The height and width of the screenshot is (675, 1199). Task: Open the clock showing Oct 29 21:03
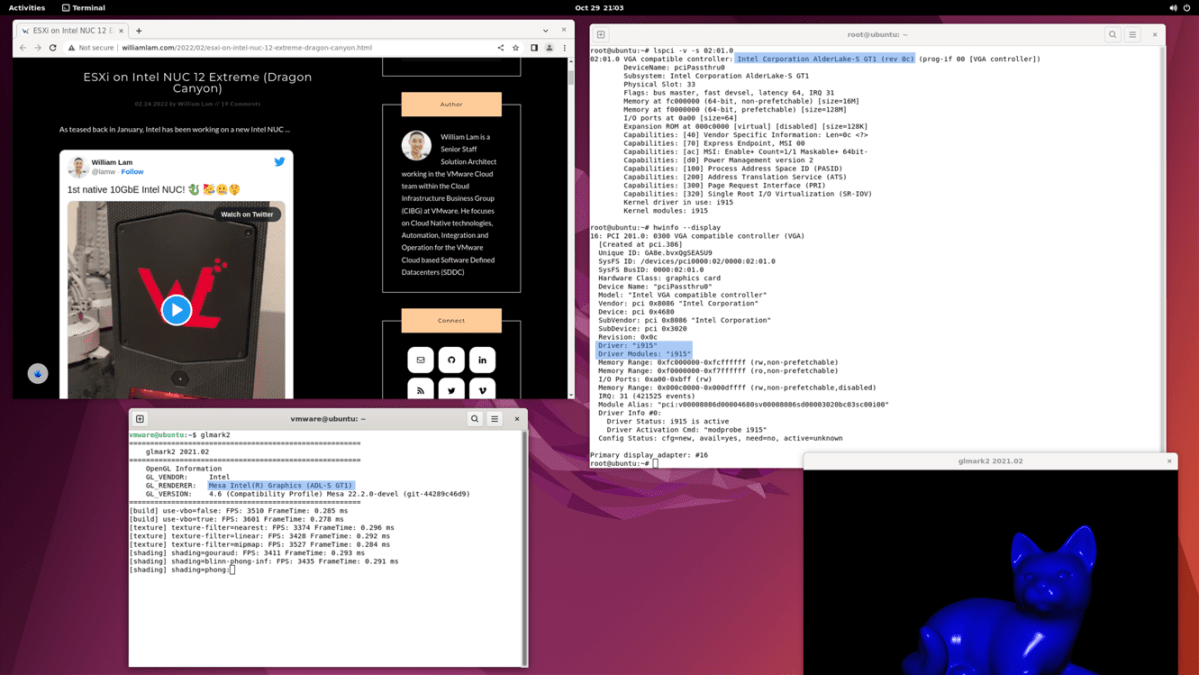pos(599,8)
